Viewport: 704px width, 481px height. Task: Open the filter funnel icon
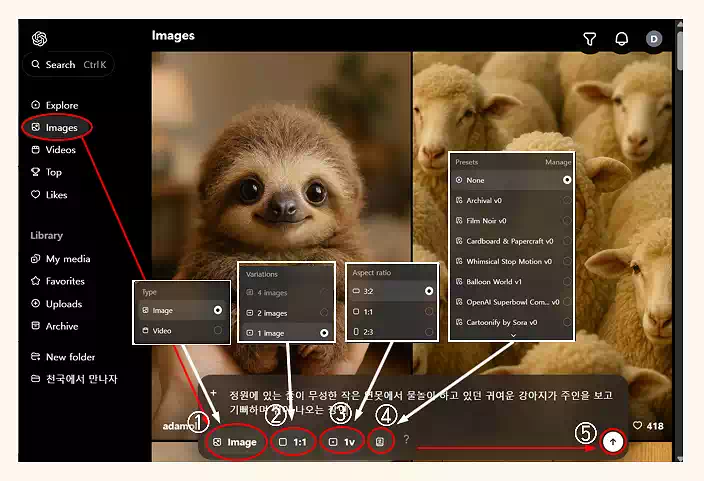click(x=590, y=39)
